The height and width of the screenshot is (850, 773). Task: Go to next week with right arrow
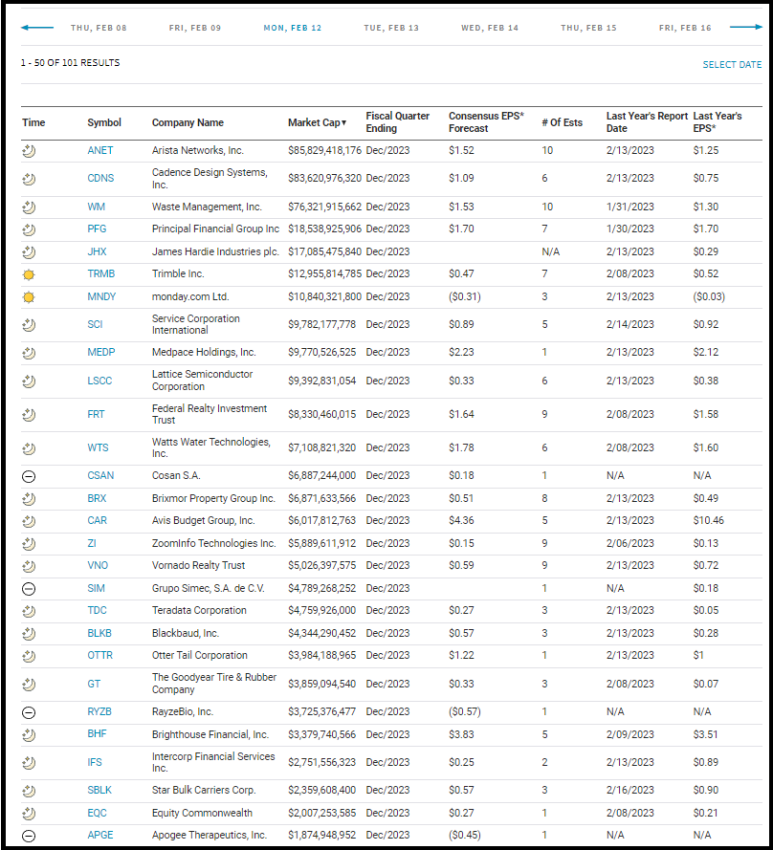click(x=746, y=27)
